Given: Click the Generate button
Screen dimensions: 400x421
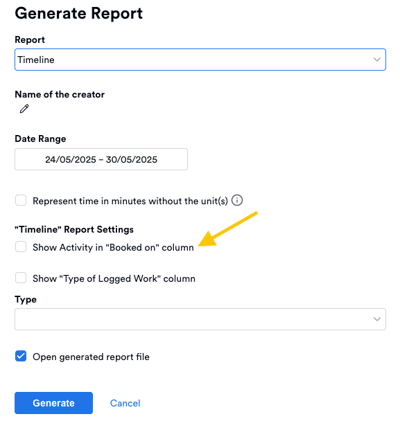Looking at the screenshot, I should click(x=54, y=403).
